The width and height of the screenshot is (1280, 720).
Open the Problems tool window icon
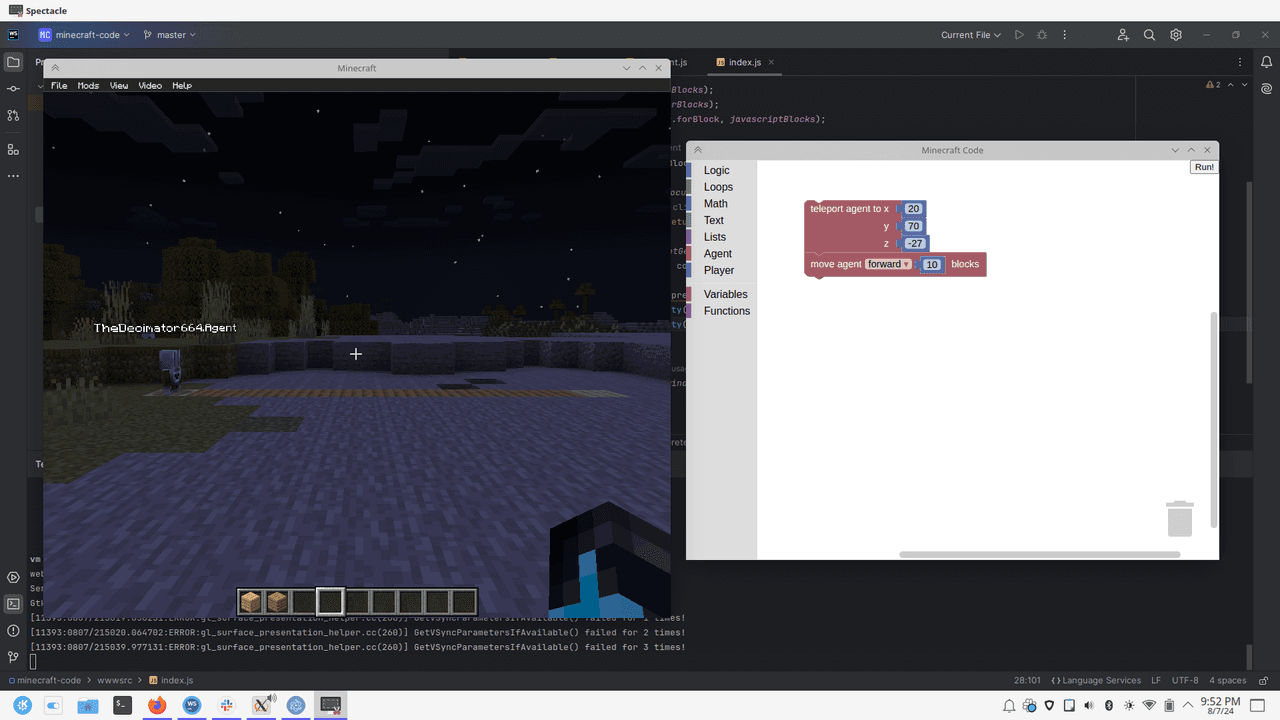coord(13,631)
